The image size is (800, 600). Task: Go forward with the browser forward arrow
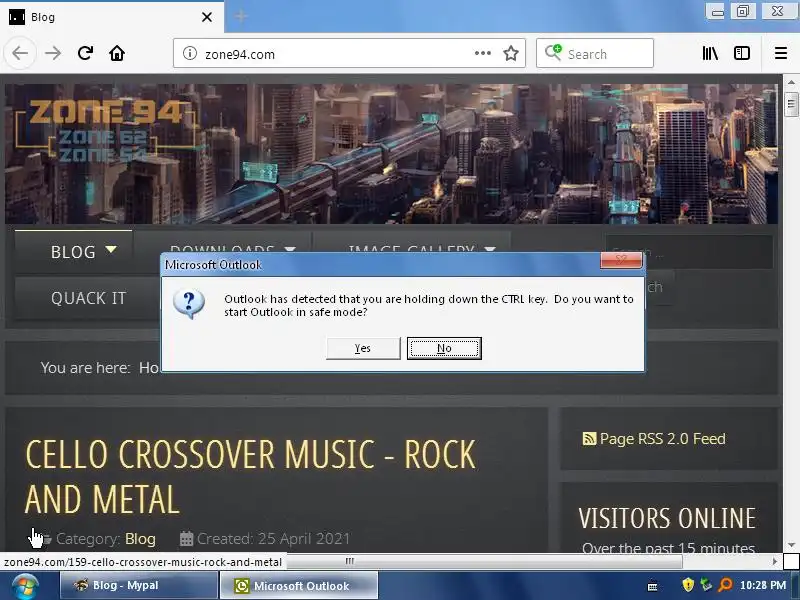click(x=53, y=53)
